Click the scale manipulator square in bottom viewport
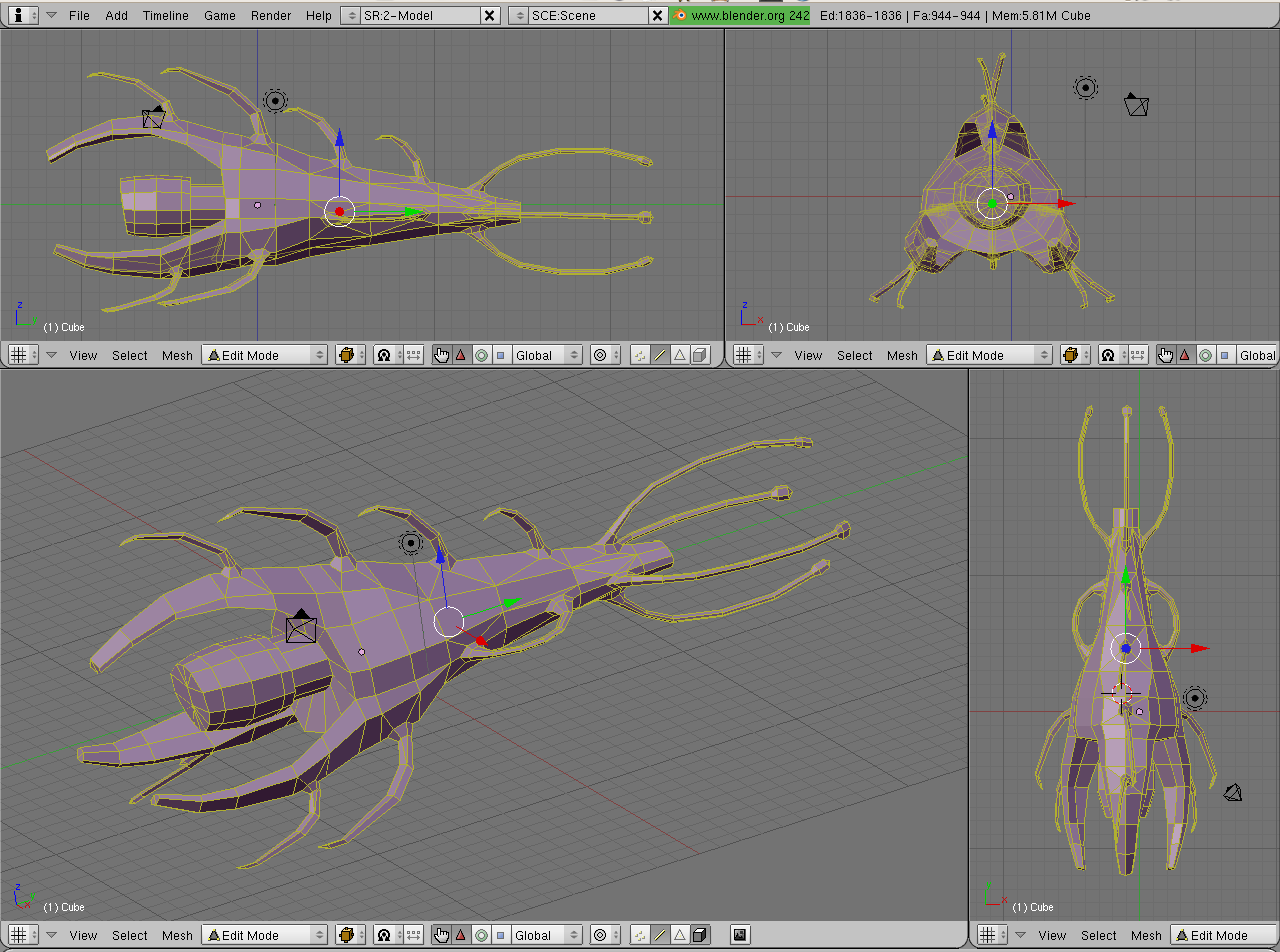The height and width of the screenshot is (952, 1280). point(501,935)
